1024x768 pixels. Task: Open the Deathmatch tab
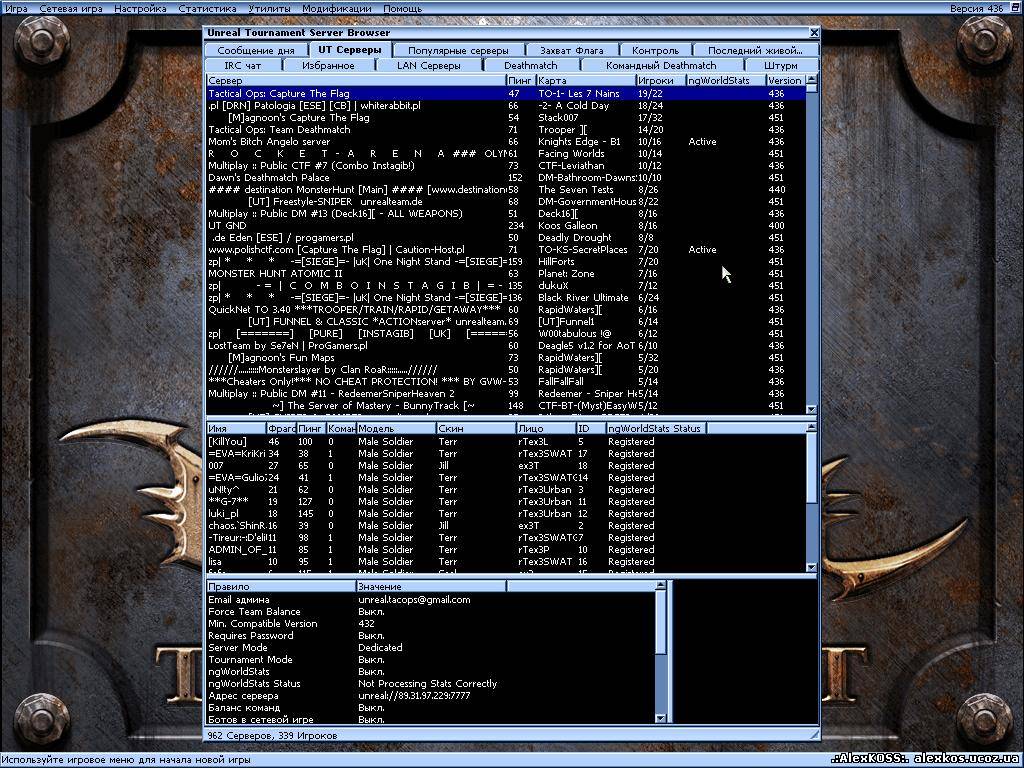tap(530, 65)
